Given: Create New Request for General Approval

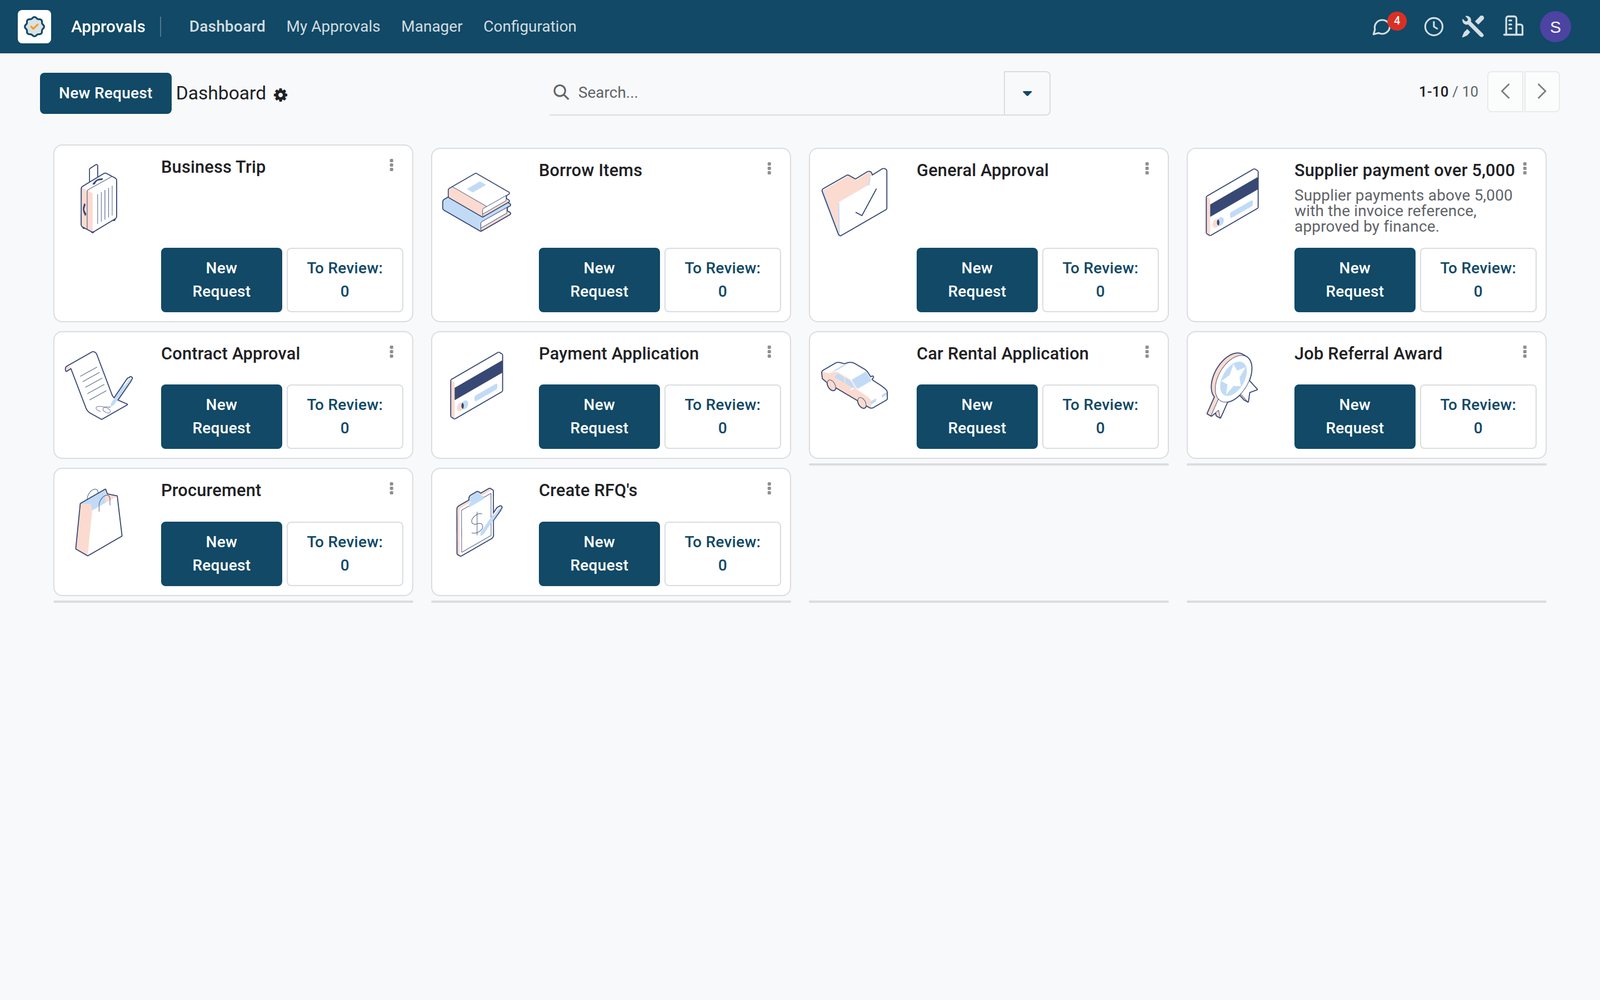Looking at the screenshot, I should (977, 280).
